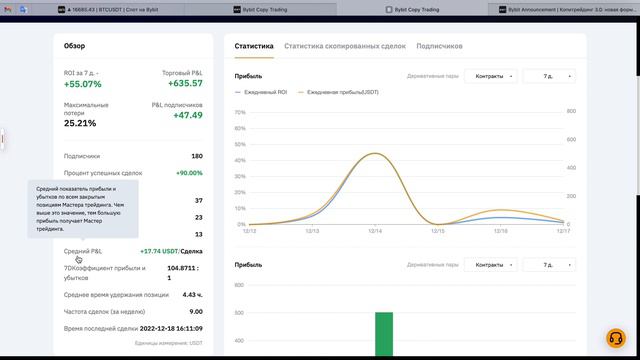
Task: Click the 12/14 peak on profit chart
Action: pos(375,153)
